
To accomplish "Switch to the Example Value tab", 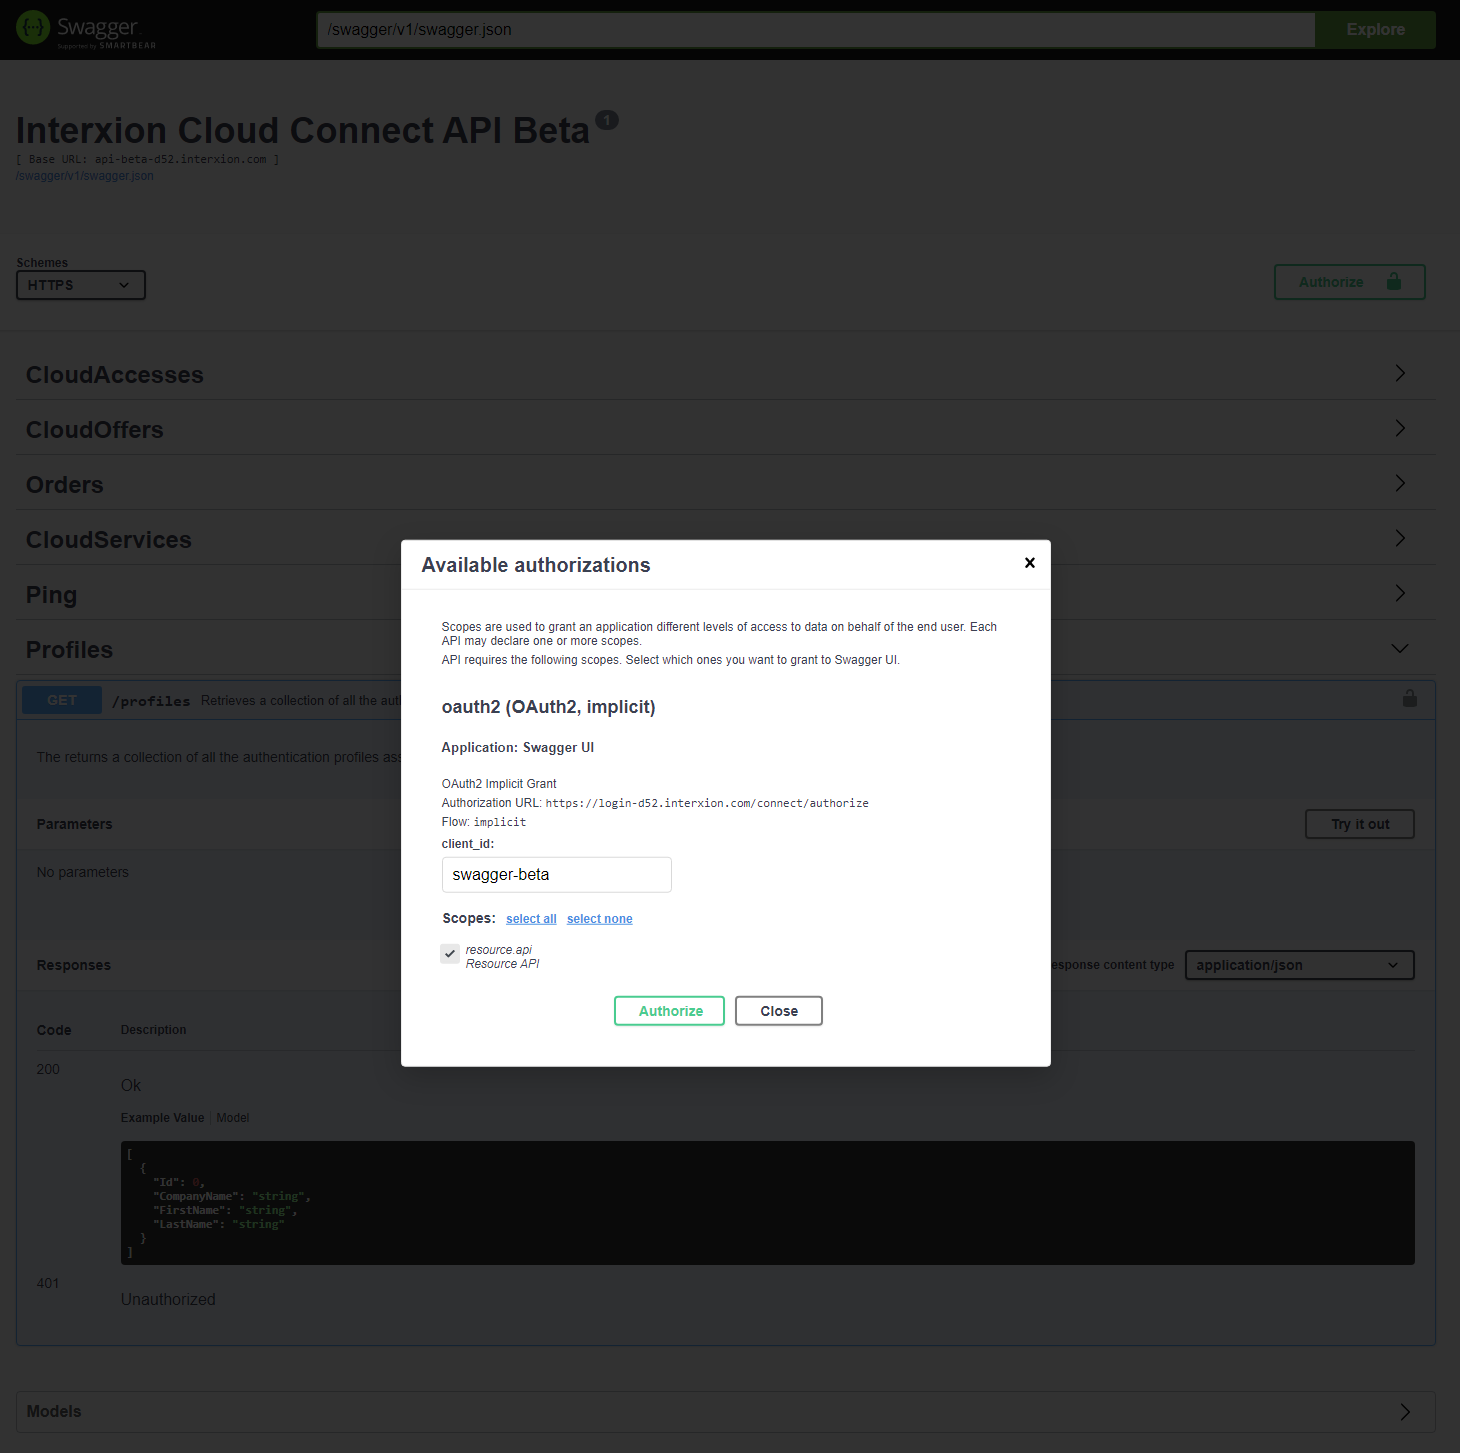I will (x=162, y=1118).
